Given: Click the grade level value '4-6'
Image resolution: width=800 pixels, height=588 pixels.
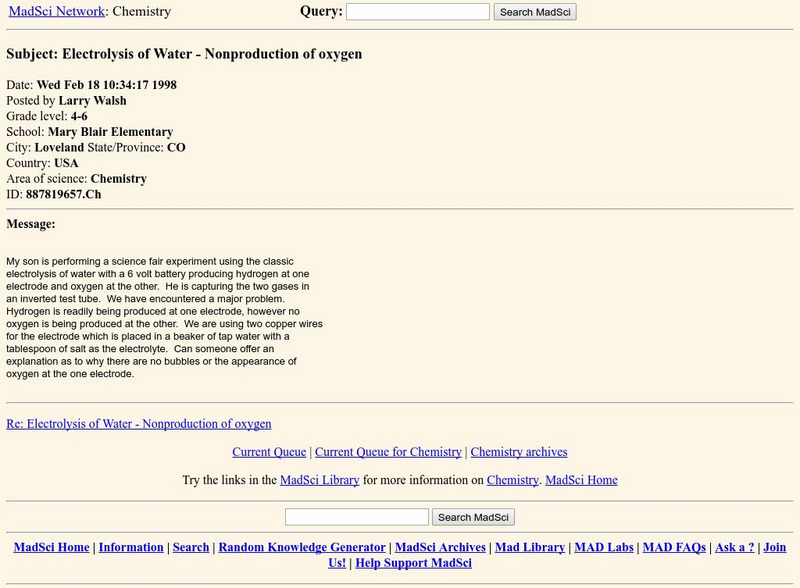Looking at the screenshot, I should click(x=79, y=116).
